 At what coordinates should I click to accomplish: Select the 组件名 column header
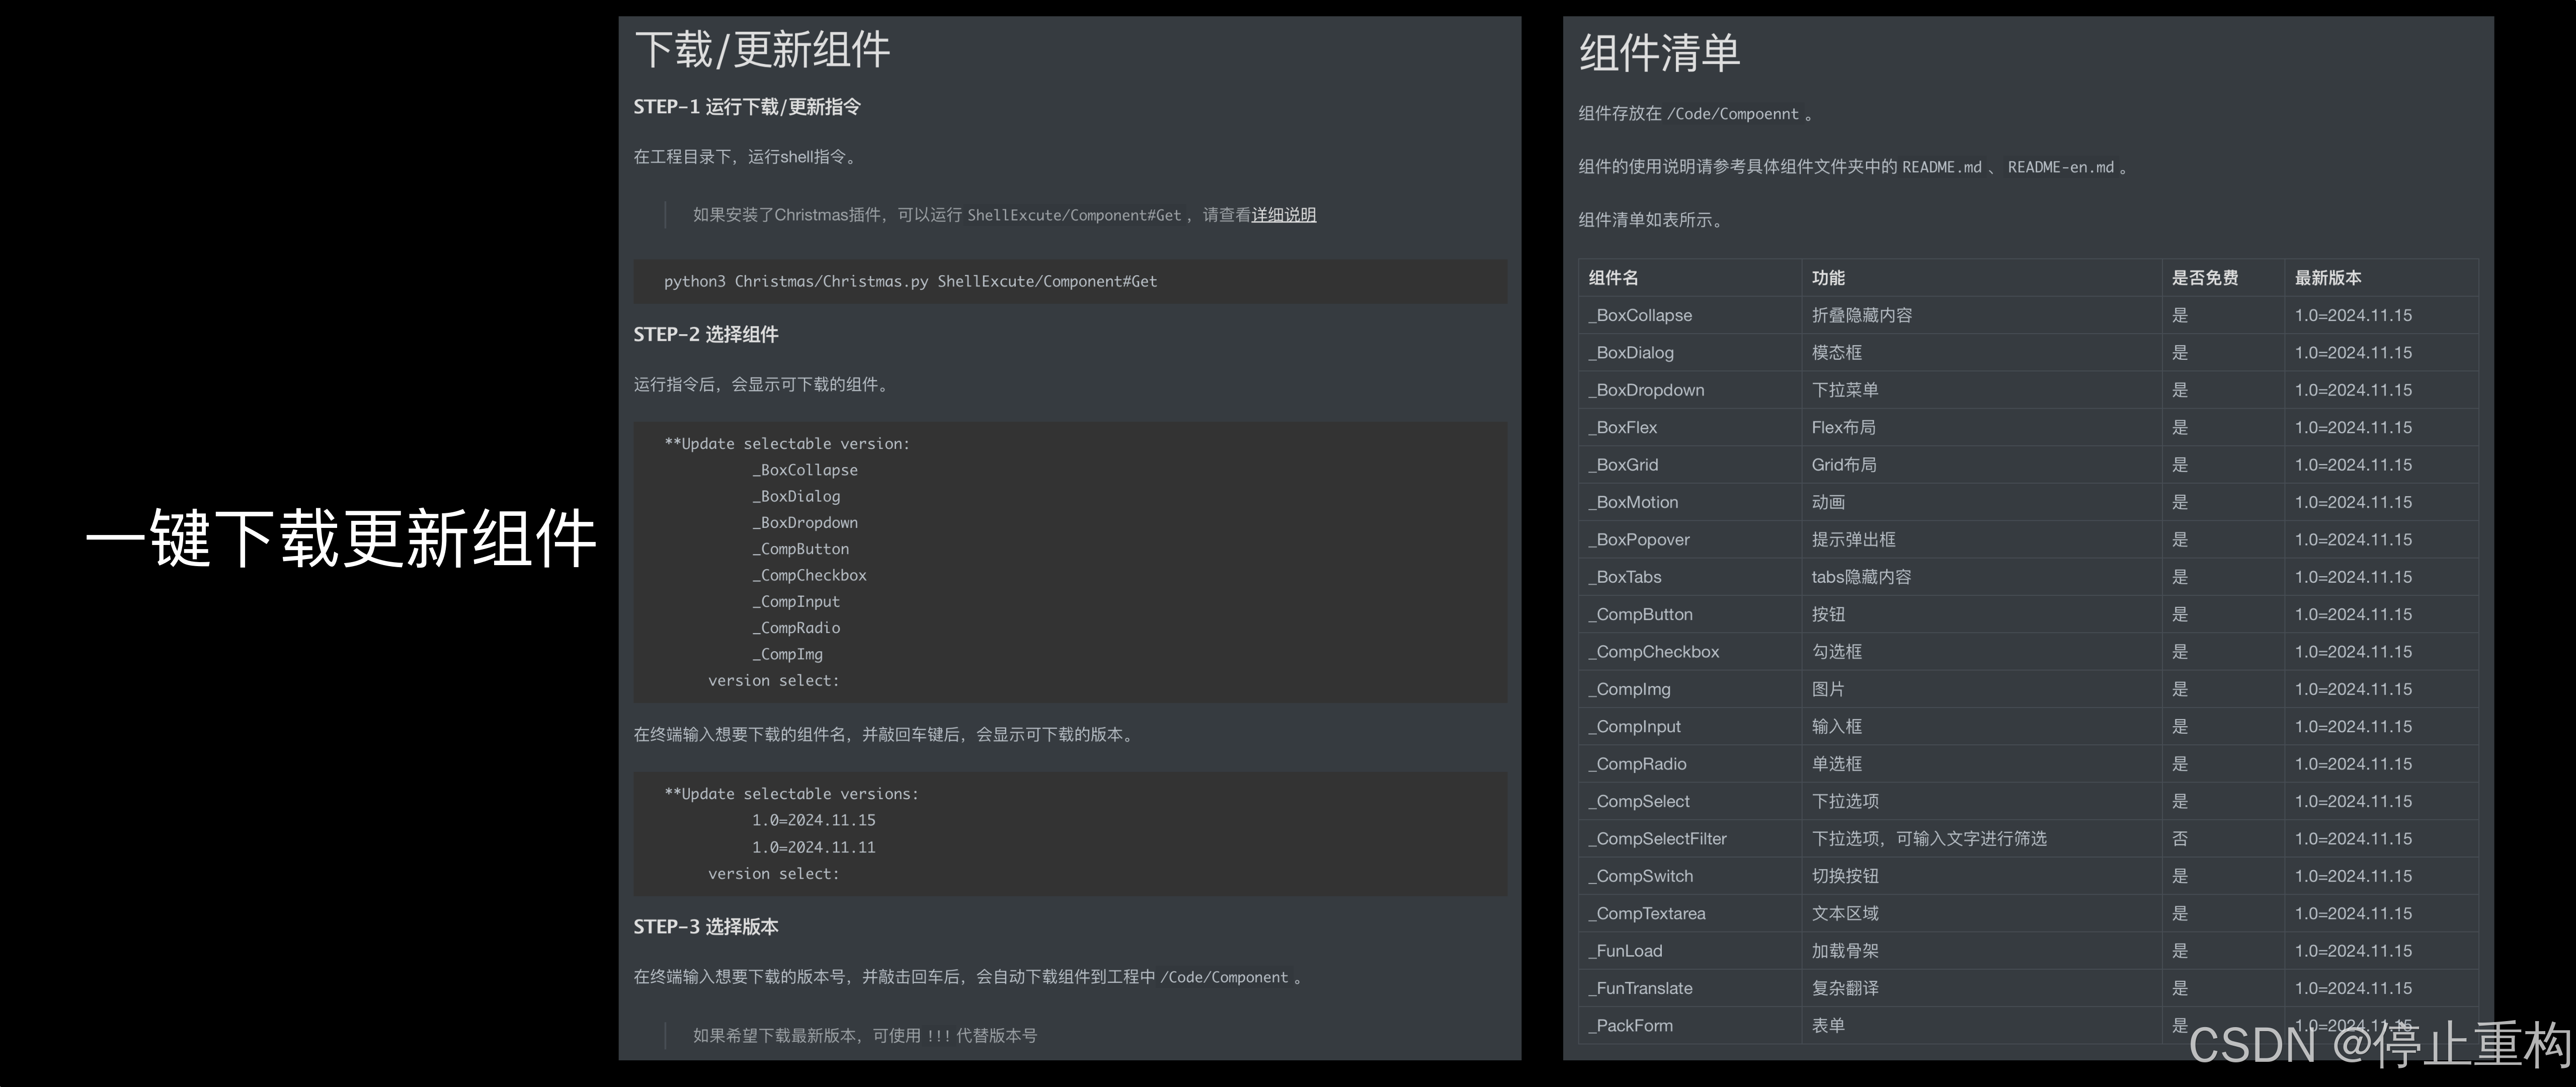pos(1613,278)
